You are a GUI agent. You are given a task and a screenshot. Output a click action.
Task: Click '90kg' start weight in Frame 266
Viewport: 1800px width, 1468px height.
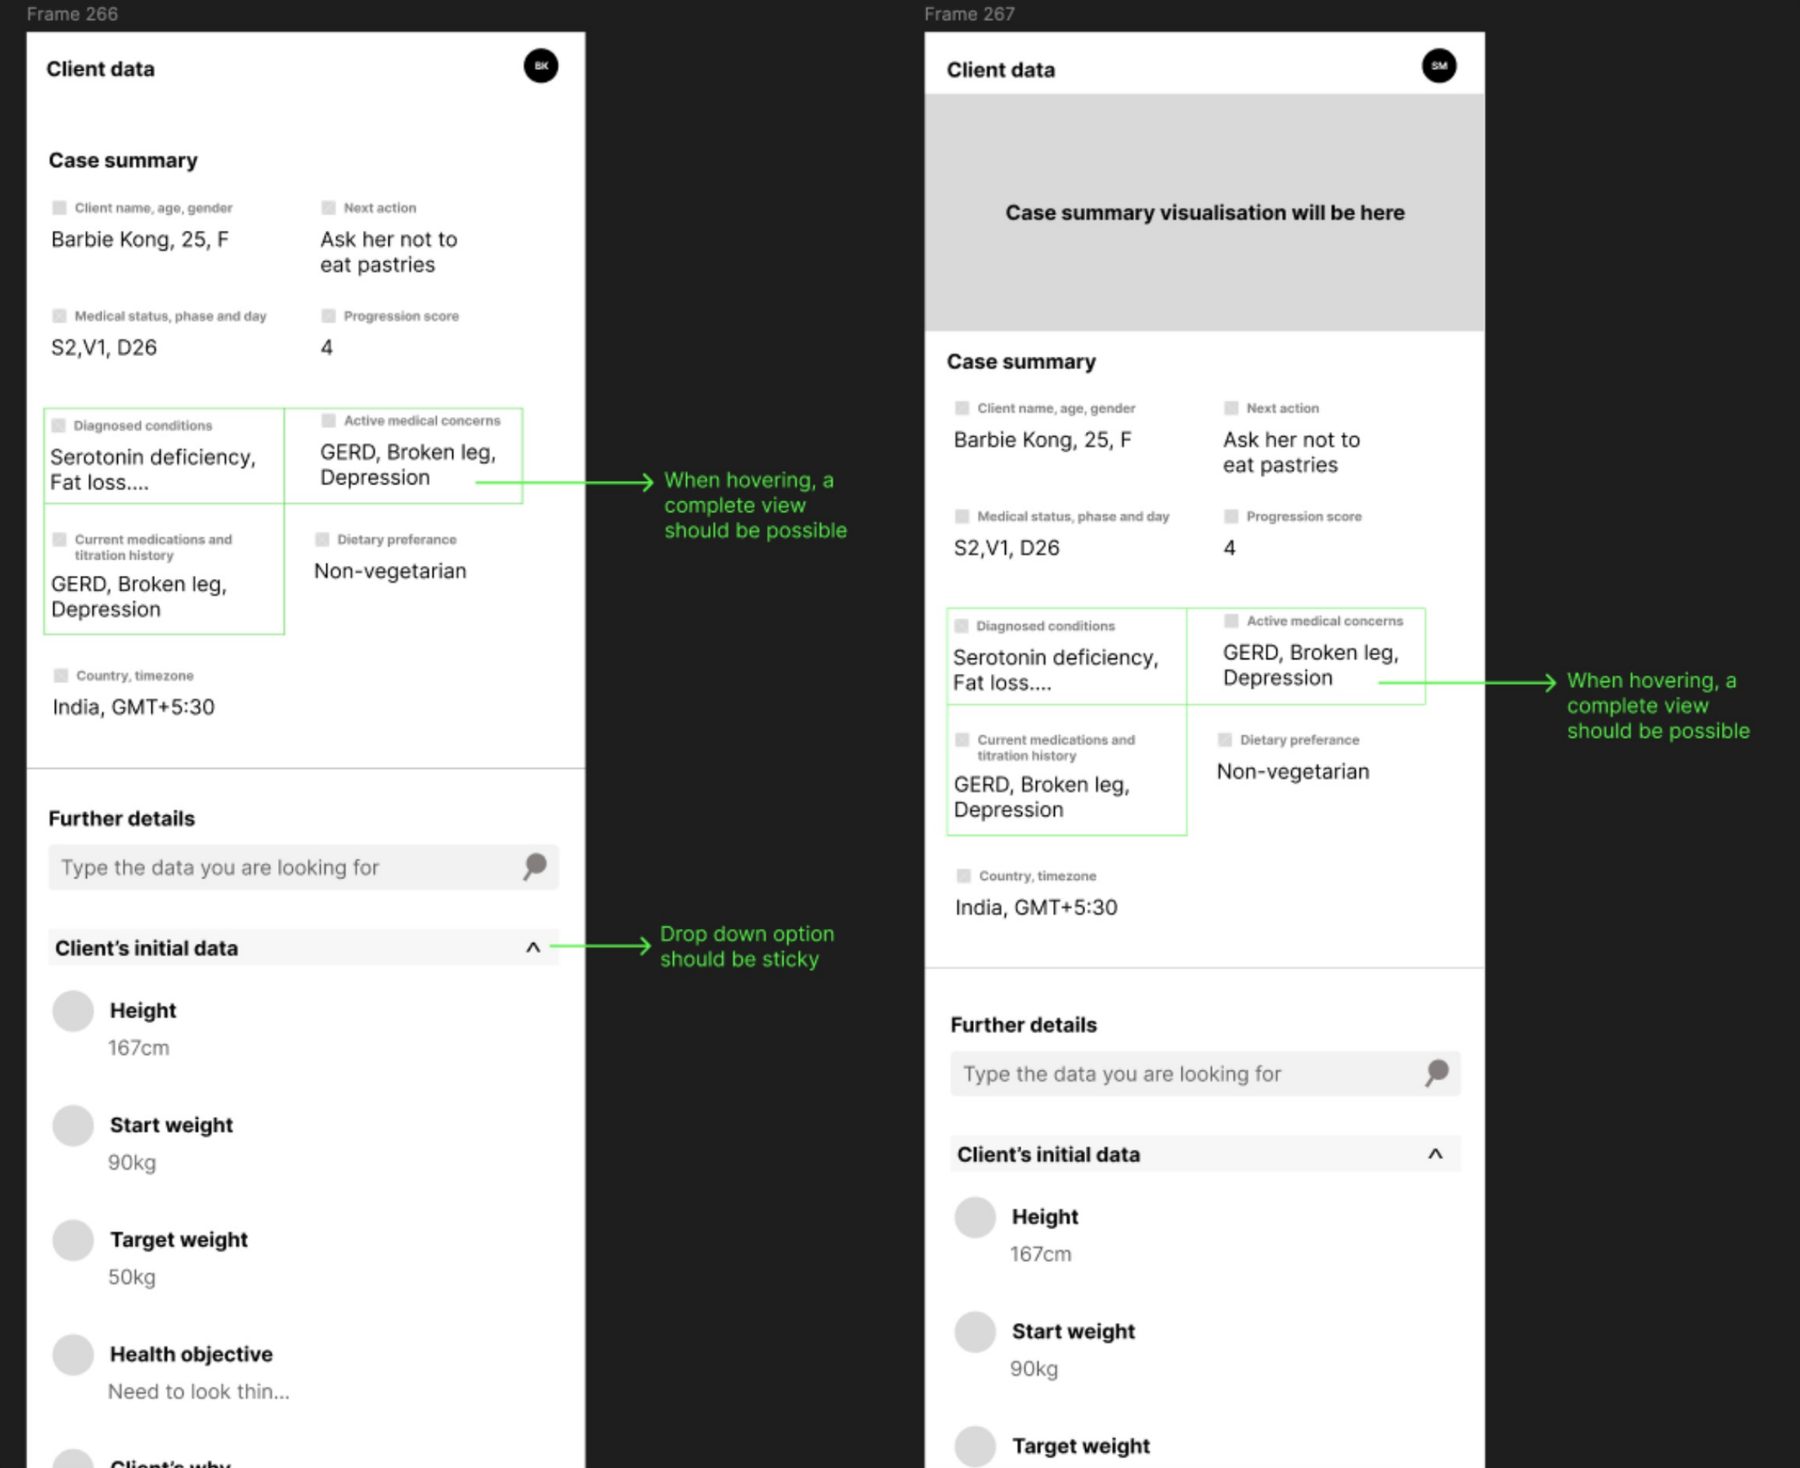click(x=132, y=1163)
